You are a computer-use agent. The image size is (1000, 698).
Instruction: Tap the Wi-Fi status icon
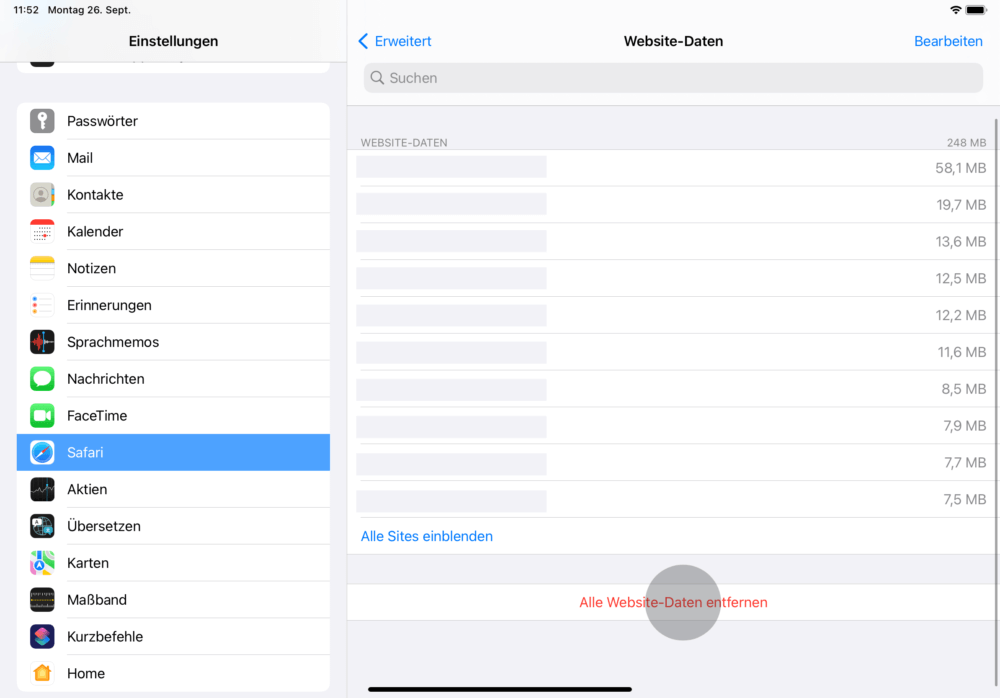(x=955, y=10)
